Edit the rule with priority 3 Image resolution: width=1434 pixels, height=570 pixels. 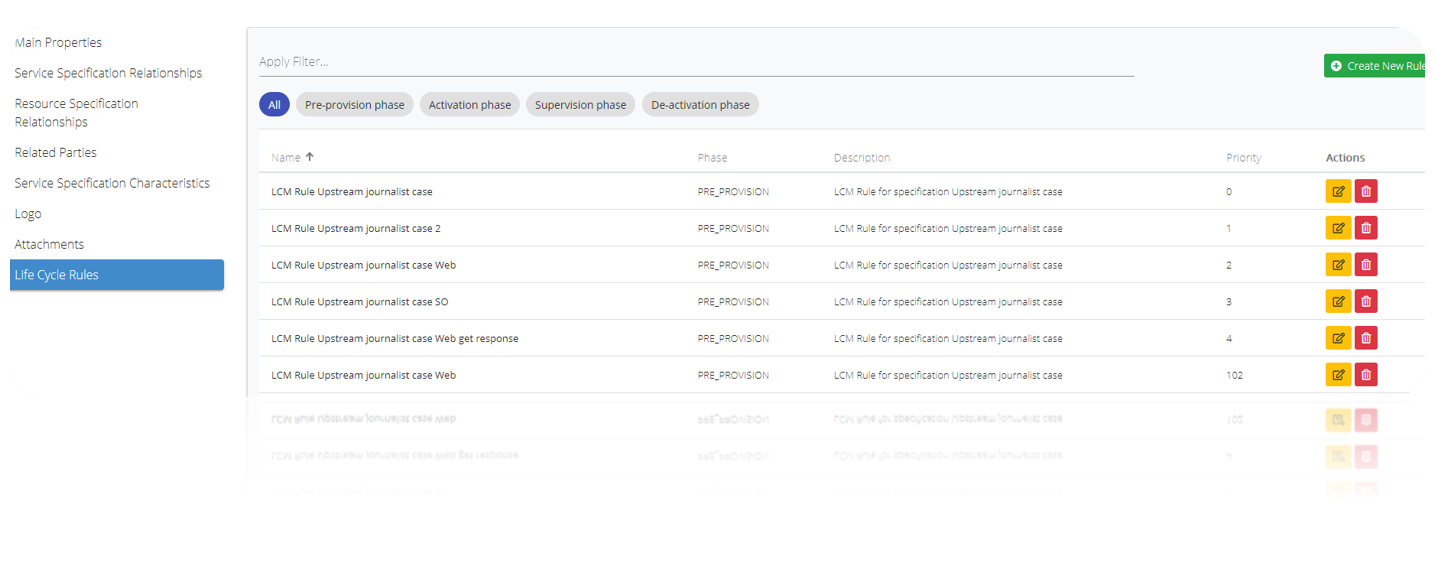coord(1337,301)
